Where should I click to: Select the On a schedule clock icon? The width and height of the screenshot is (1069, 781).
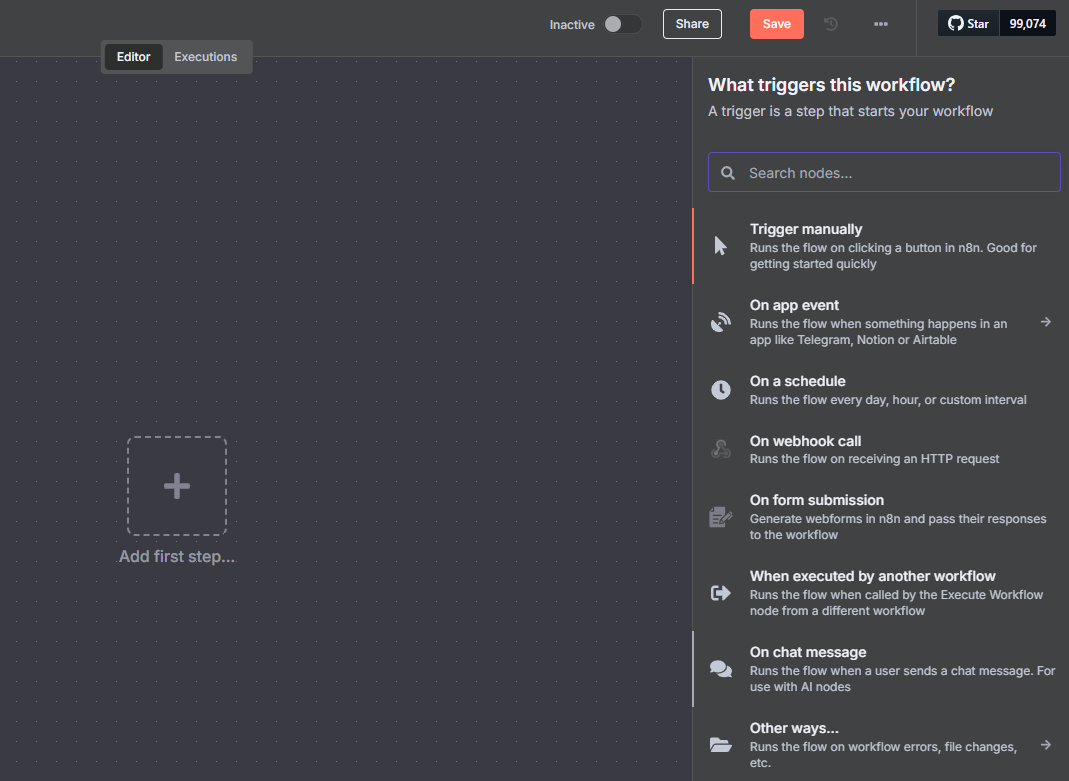[720, 390]
